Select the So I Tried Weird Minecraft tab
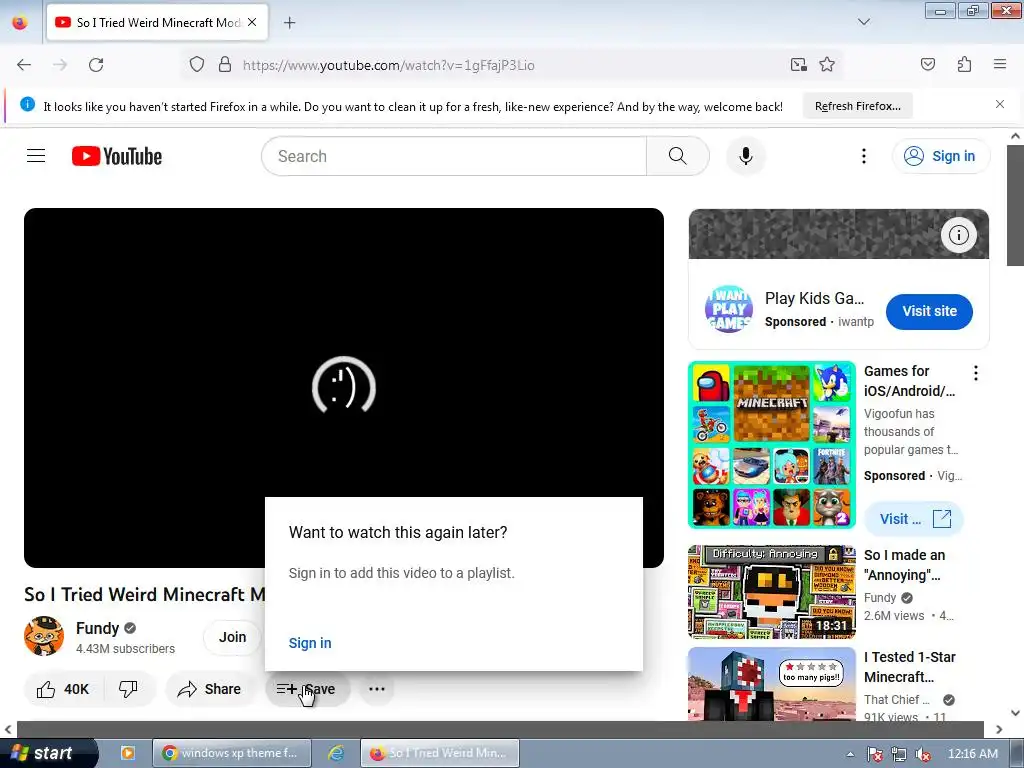The width and height of the screenshot is (1024, 768). click(157, 22)
